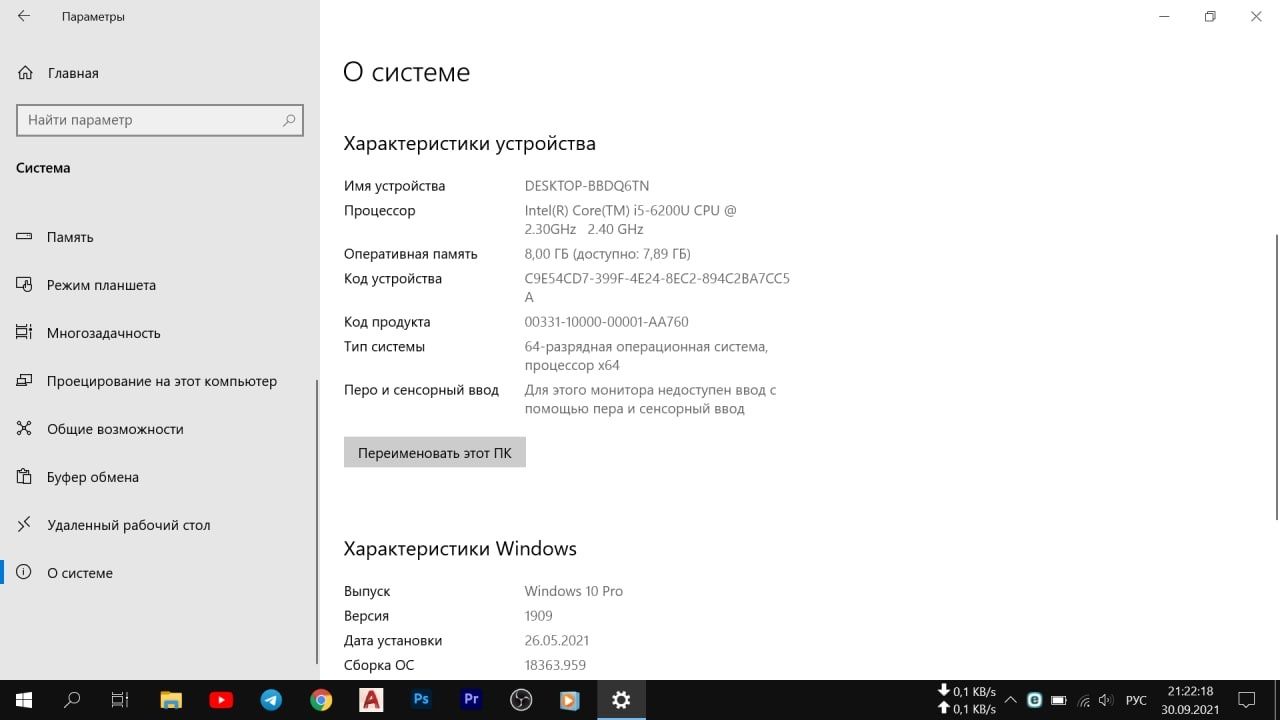This screenshot has width=1280, height=720.
Task: Click the Многозадачность icon
Action: pos(25,333)
